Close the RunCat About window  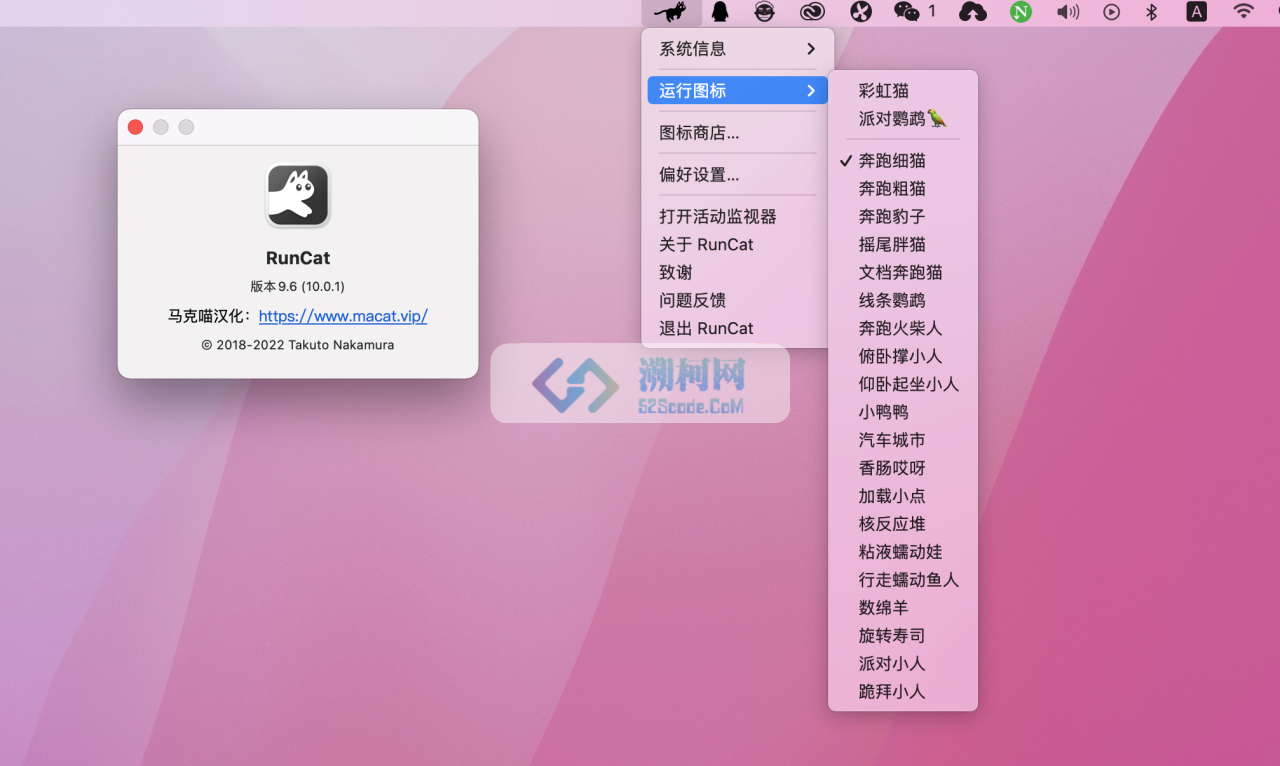pyautogui.click(x=135, y=127)
